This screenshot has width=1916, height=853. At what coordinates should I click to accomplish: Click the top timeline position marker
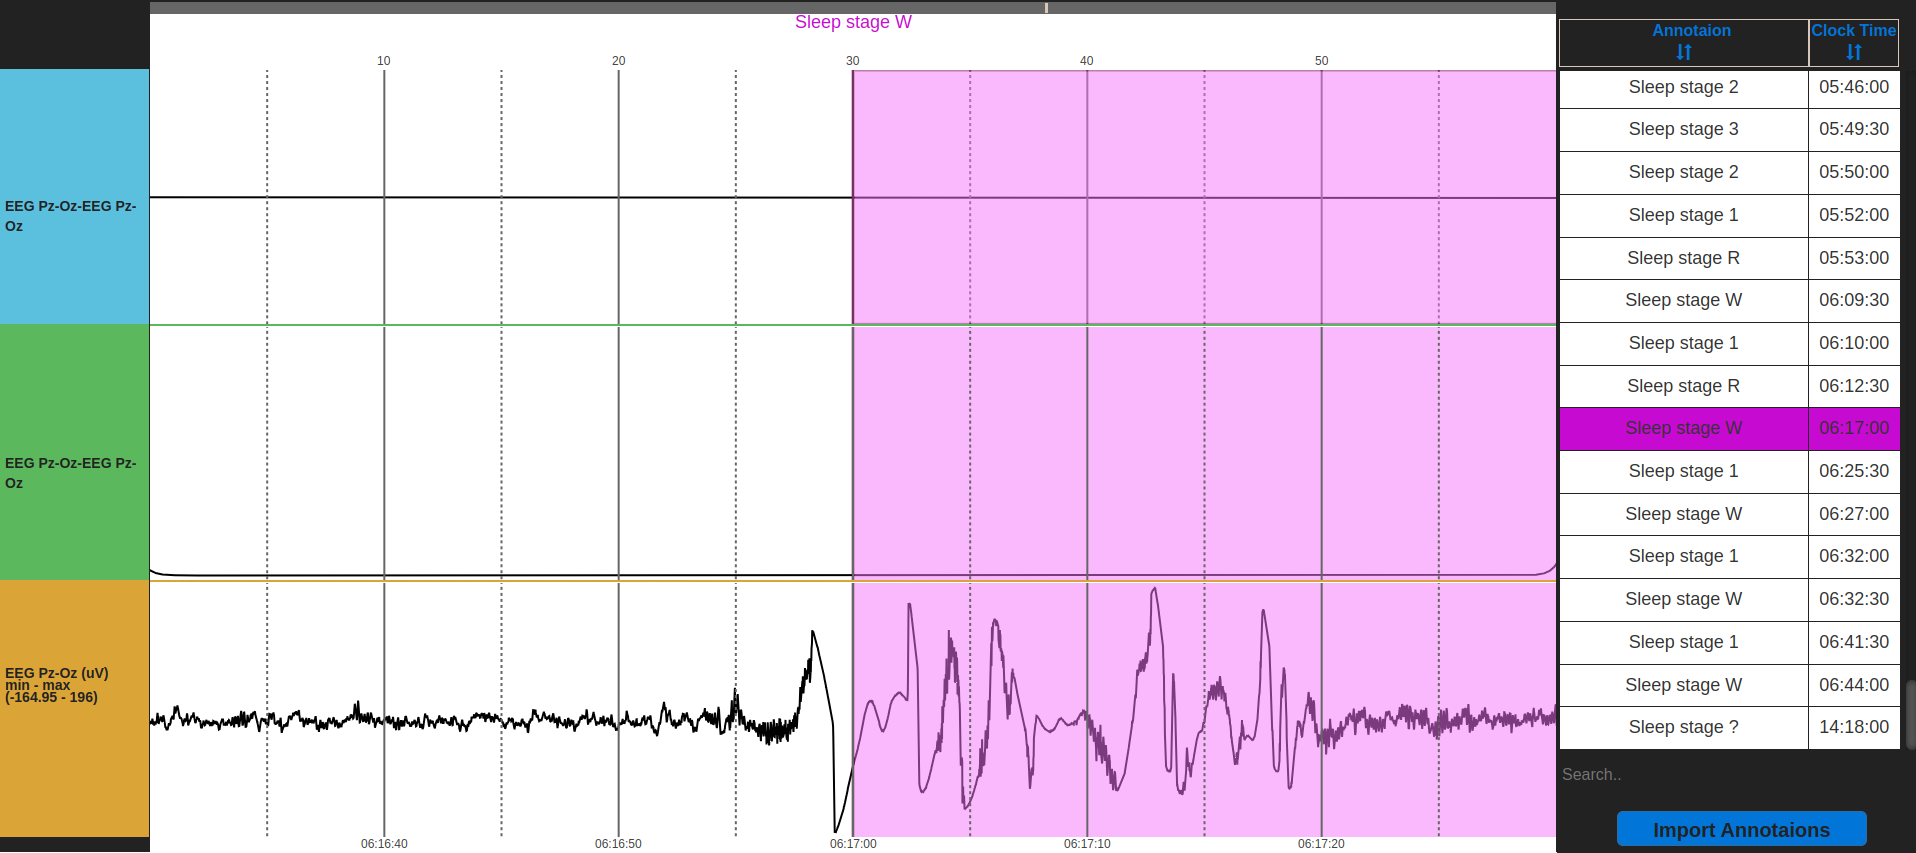coord(1046,8)
